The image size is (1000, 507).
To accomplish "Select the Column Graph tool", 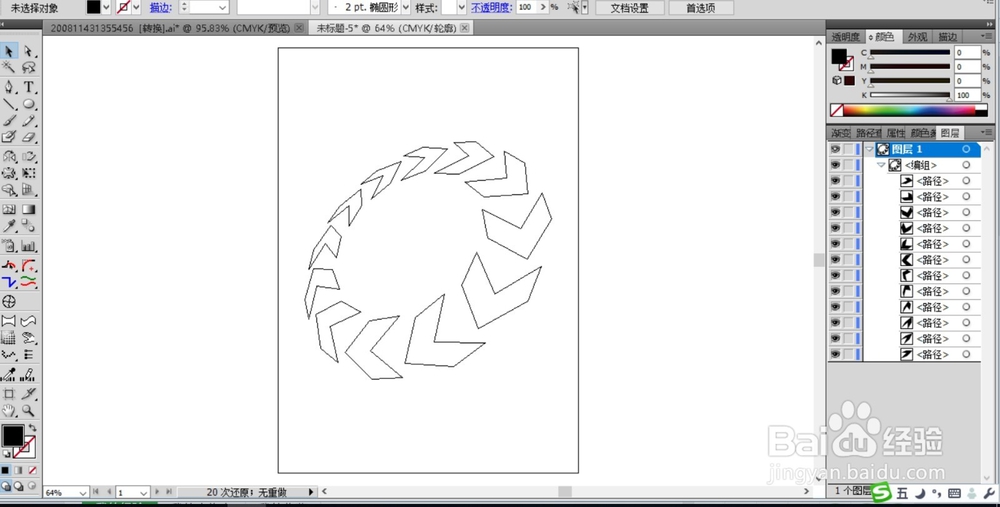I will (x=29, y=246).
